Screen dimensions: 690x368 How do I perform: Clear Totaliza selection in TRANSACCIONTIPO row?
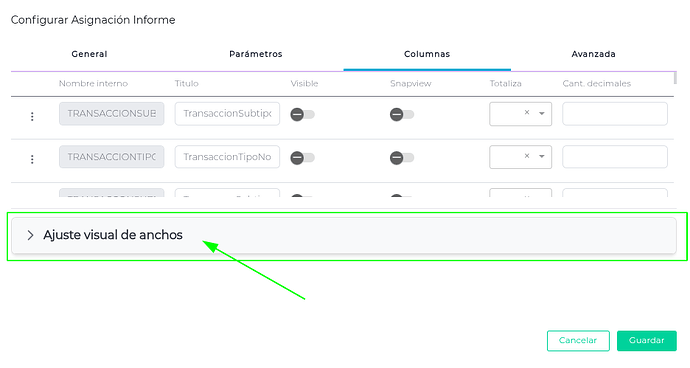click(x=527, y=156)
